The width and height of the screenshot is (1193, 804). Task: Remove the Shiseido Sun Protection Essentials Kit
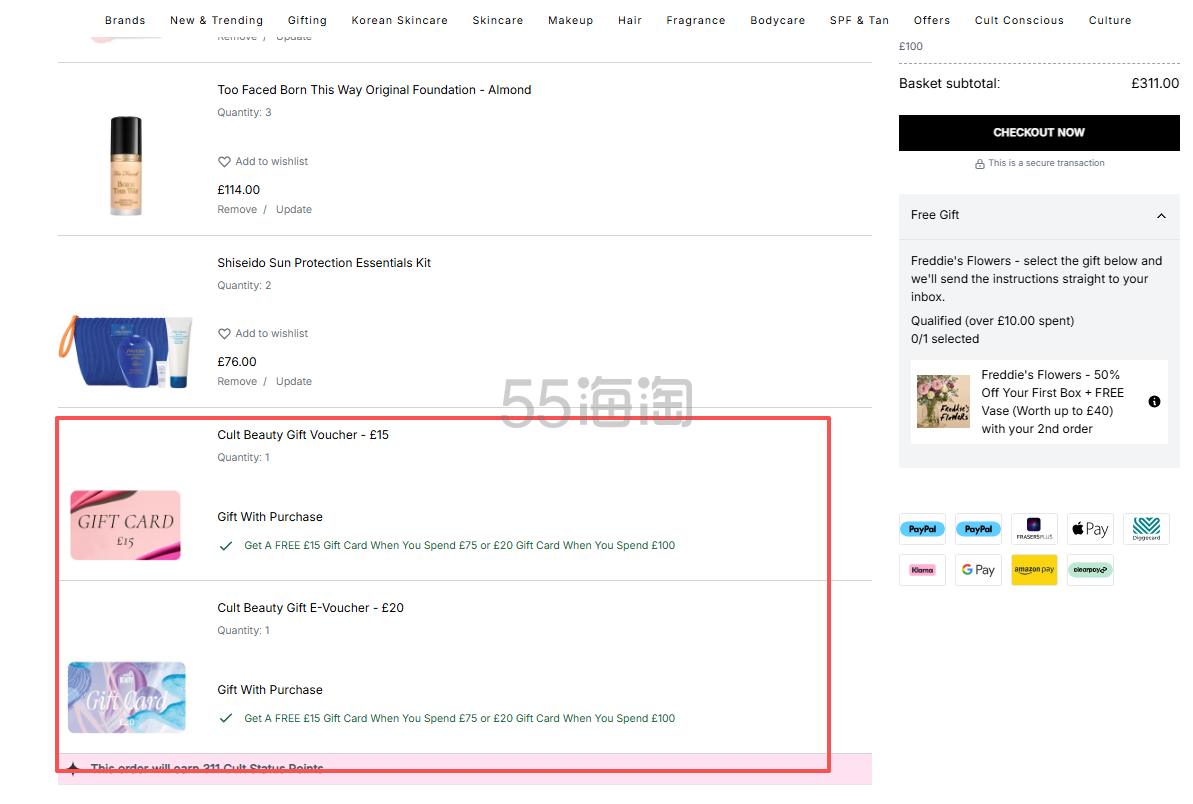tap(237, 382)
